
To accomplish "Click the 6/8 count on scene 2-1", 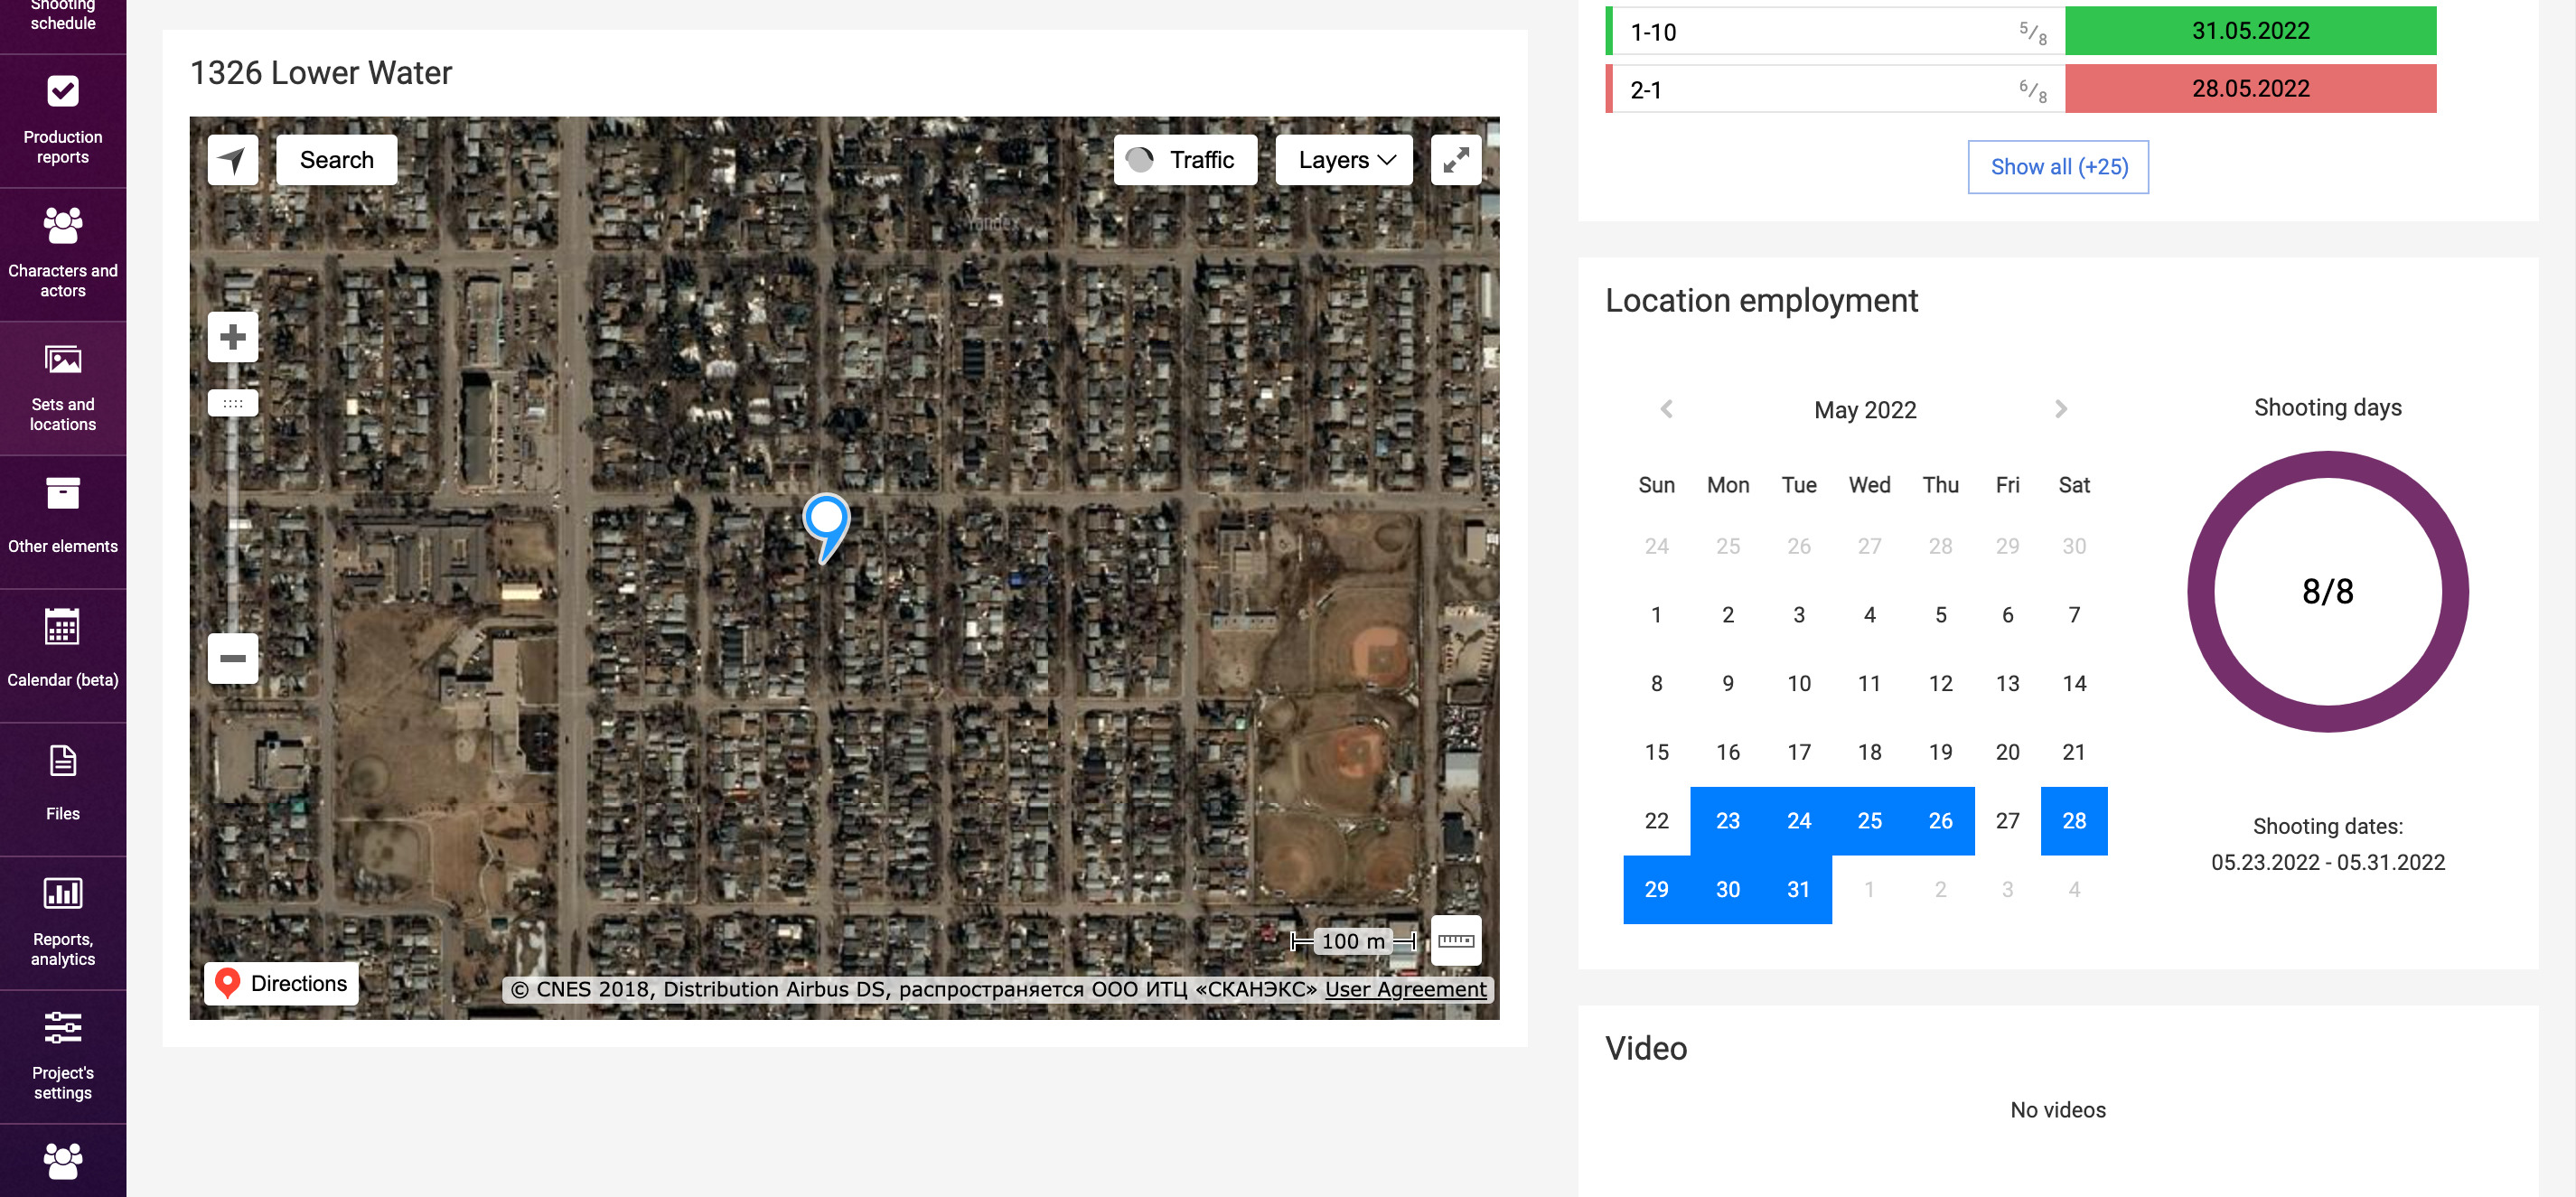I will click(x=2033, y=91).
